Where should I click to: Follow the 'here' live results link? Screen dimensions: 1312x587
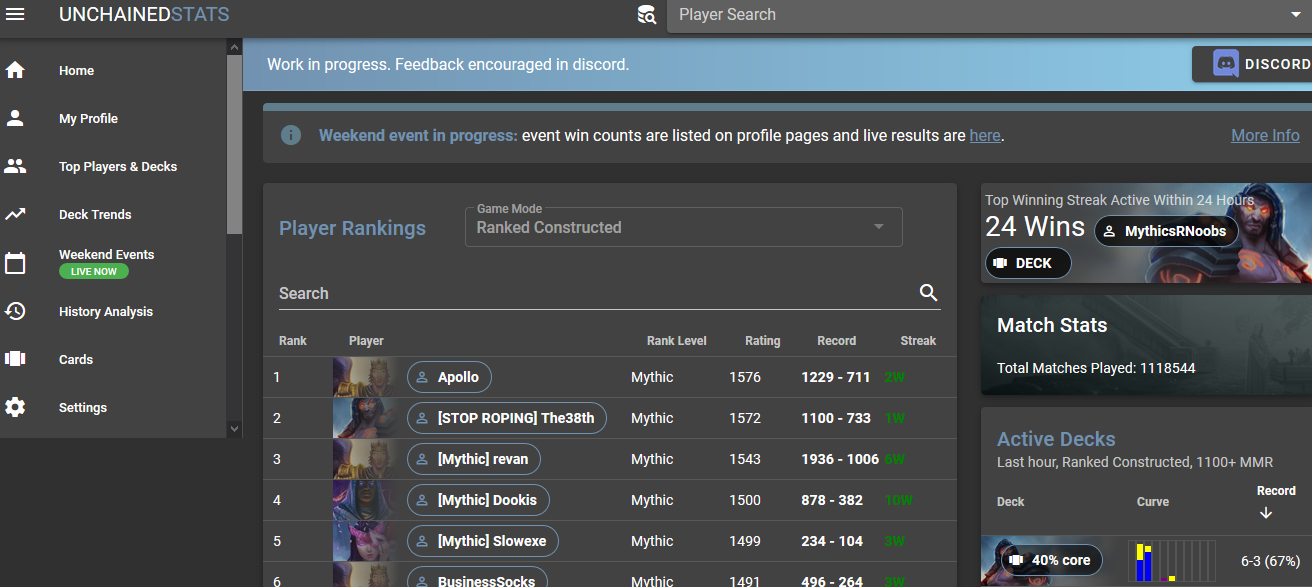coord(985,135)
